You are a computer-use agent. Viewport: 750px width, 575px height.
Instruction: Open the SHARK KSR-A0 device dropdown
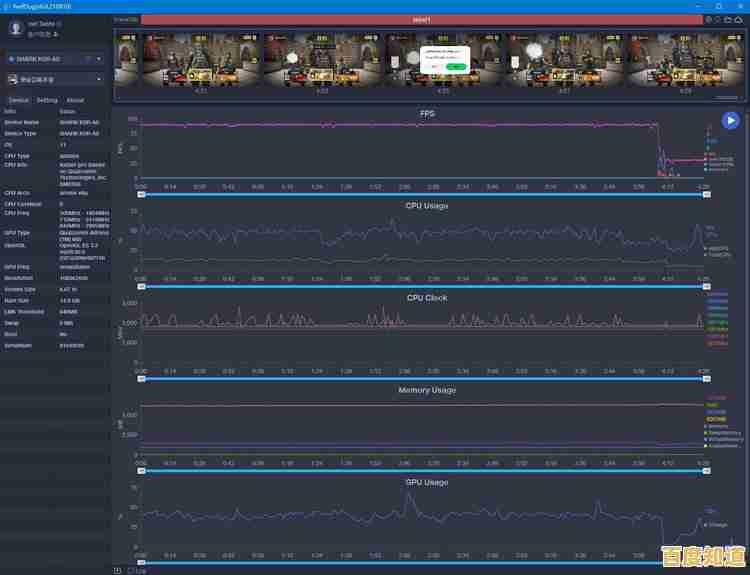coord(55,59)
